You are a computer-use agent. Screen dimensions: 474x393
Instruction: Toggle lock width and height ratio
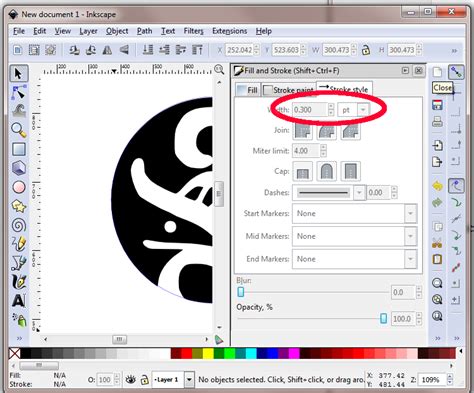[x=366, y=50]
